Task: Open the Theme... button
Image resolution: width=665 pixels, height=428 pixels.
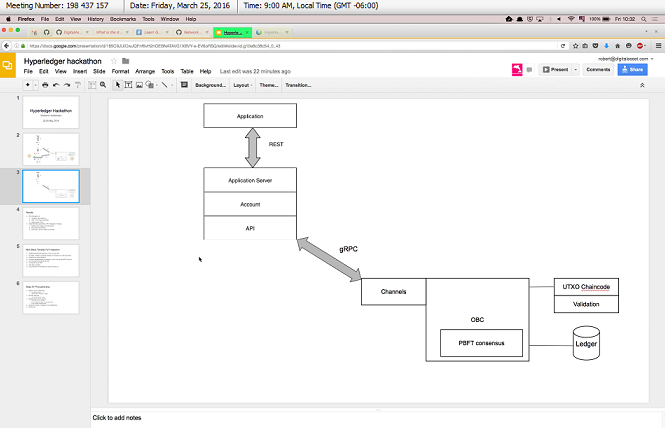Action: [269, 85]
